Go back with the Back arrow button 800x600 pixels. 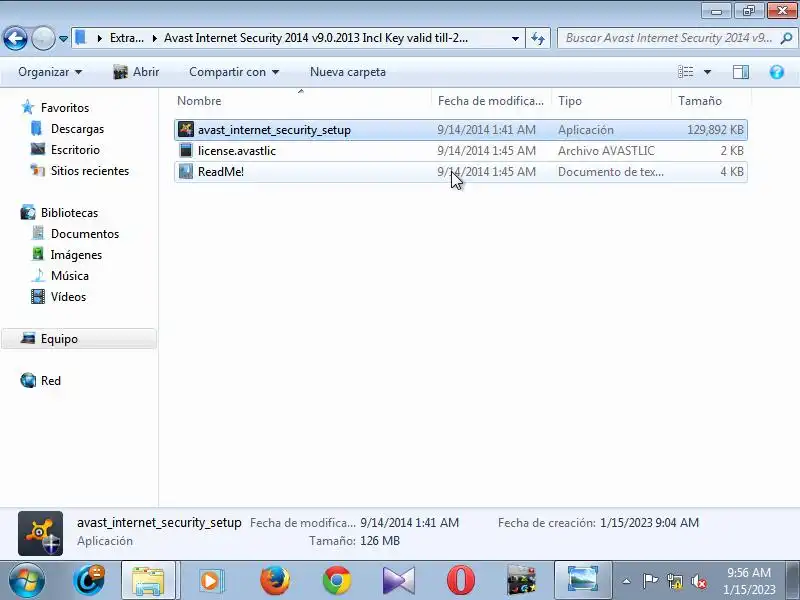(15, 38)
